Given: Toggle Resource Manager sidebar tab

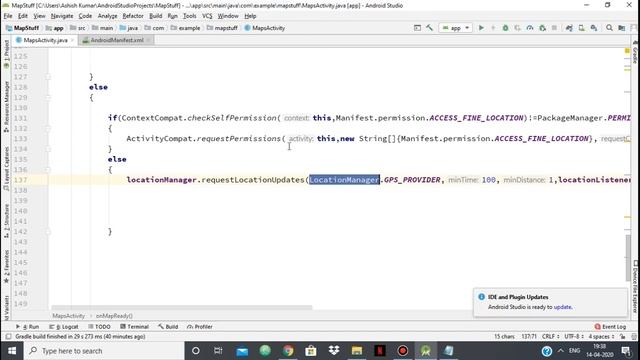Looking at the screenshot, I should 6,106.
